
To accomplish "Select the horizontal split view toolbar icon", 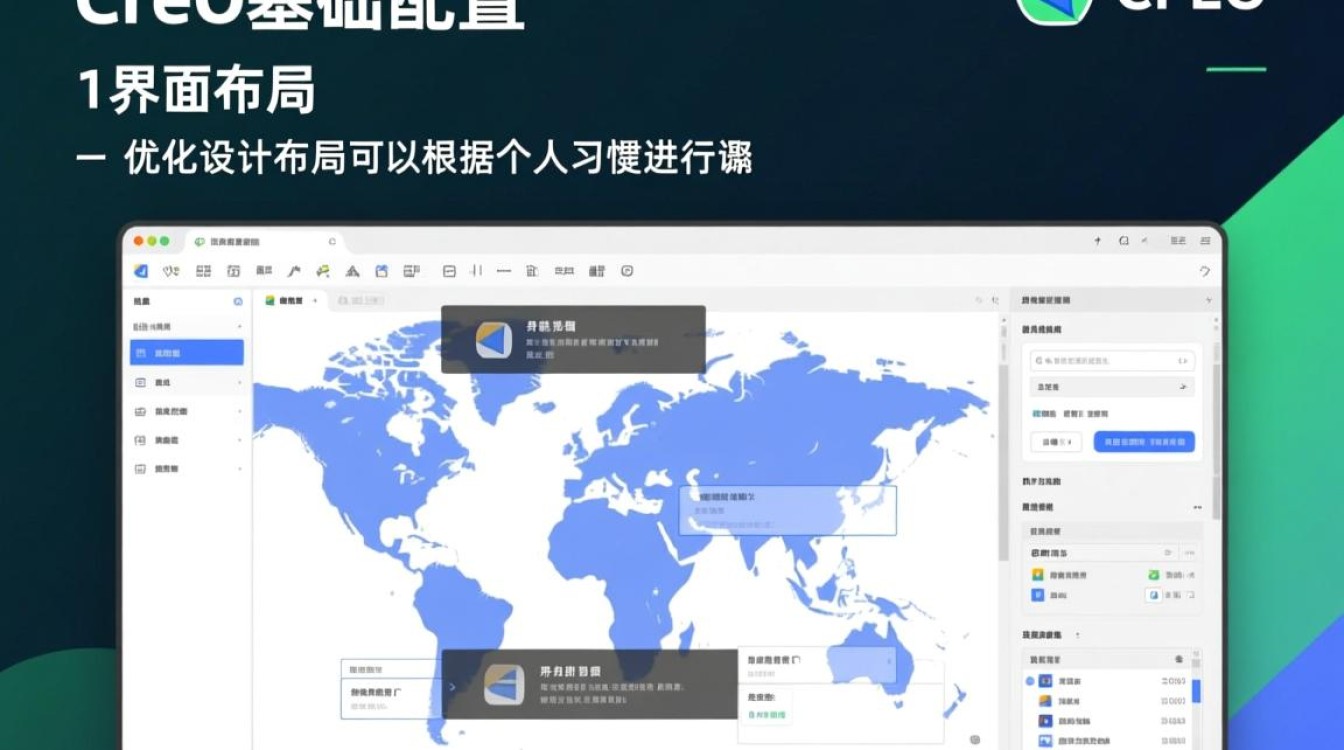I will coord(451,270).
